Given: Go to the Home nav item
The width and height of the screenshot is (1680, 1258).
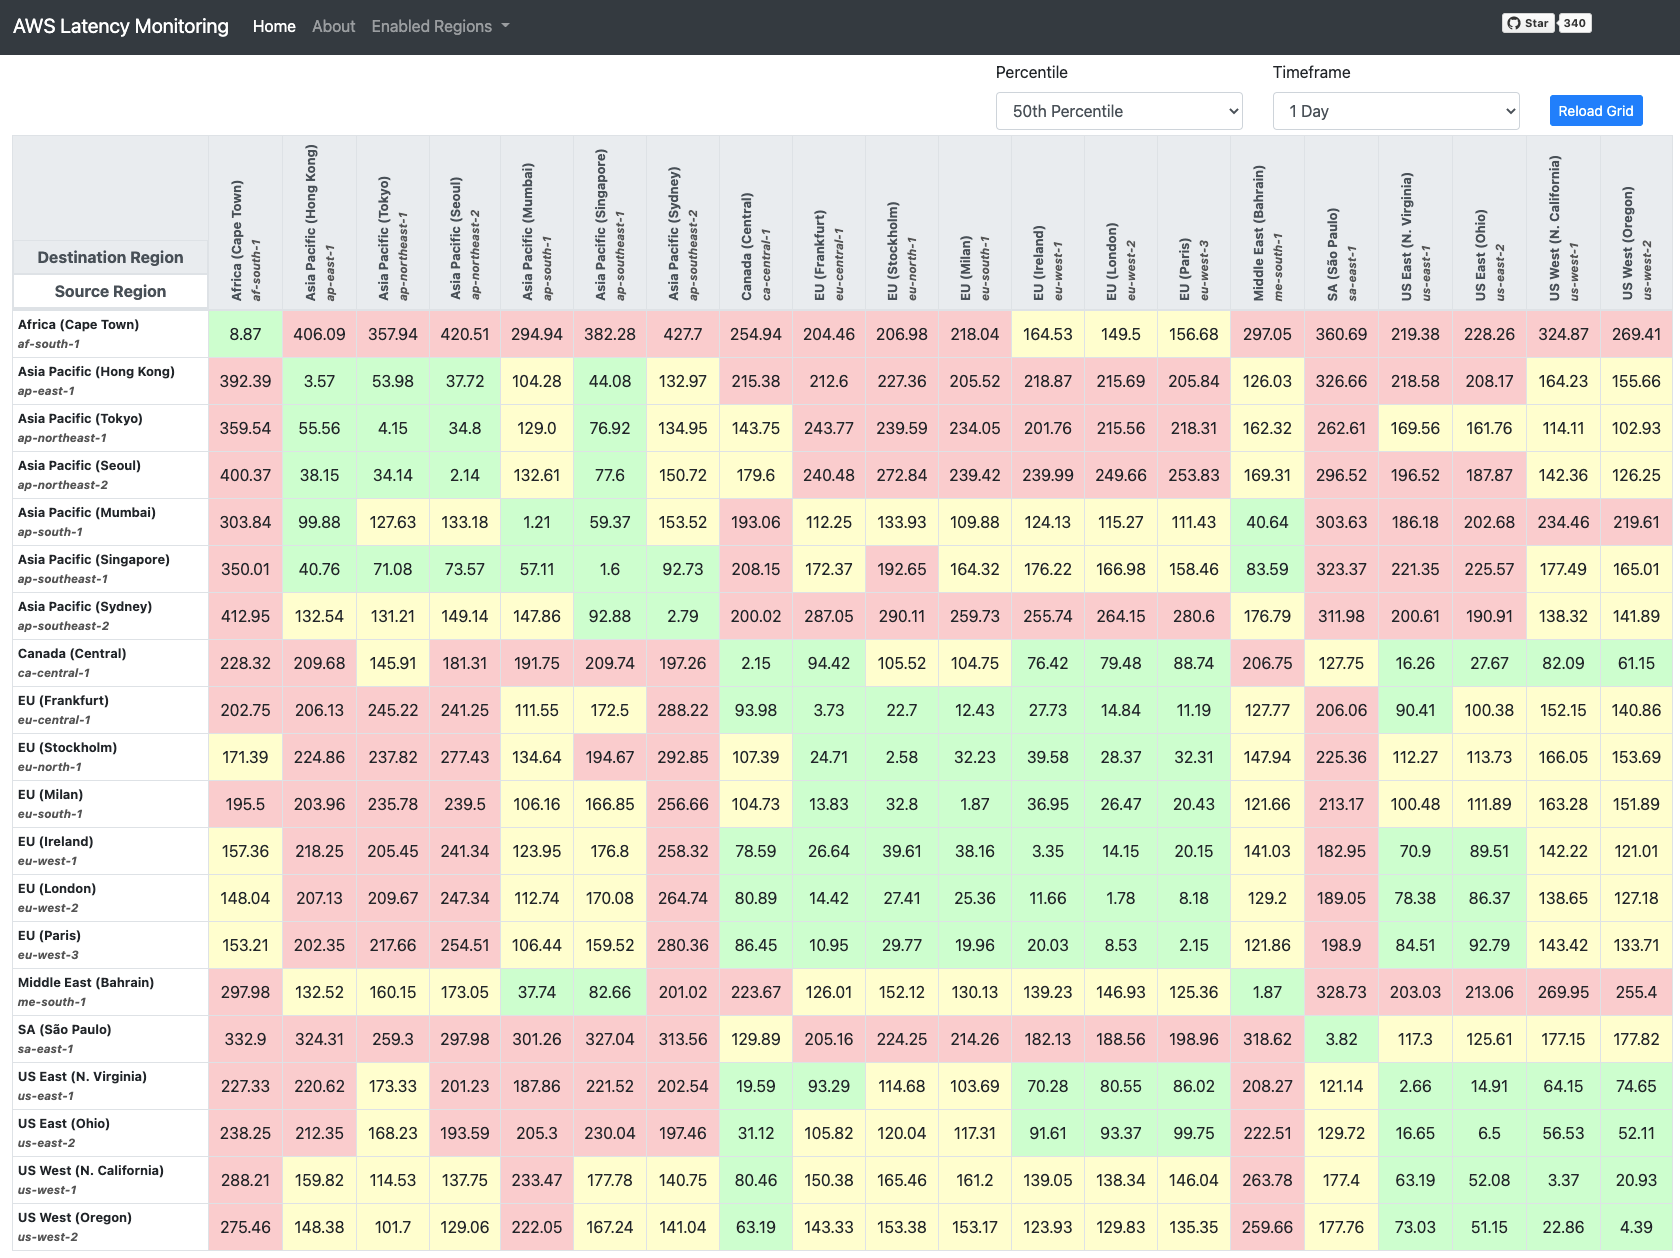Looking at the screenshot, I should coord(274,26).
